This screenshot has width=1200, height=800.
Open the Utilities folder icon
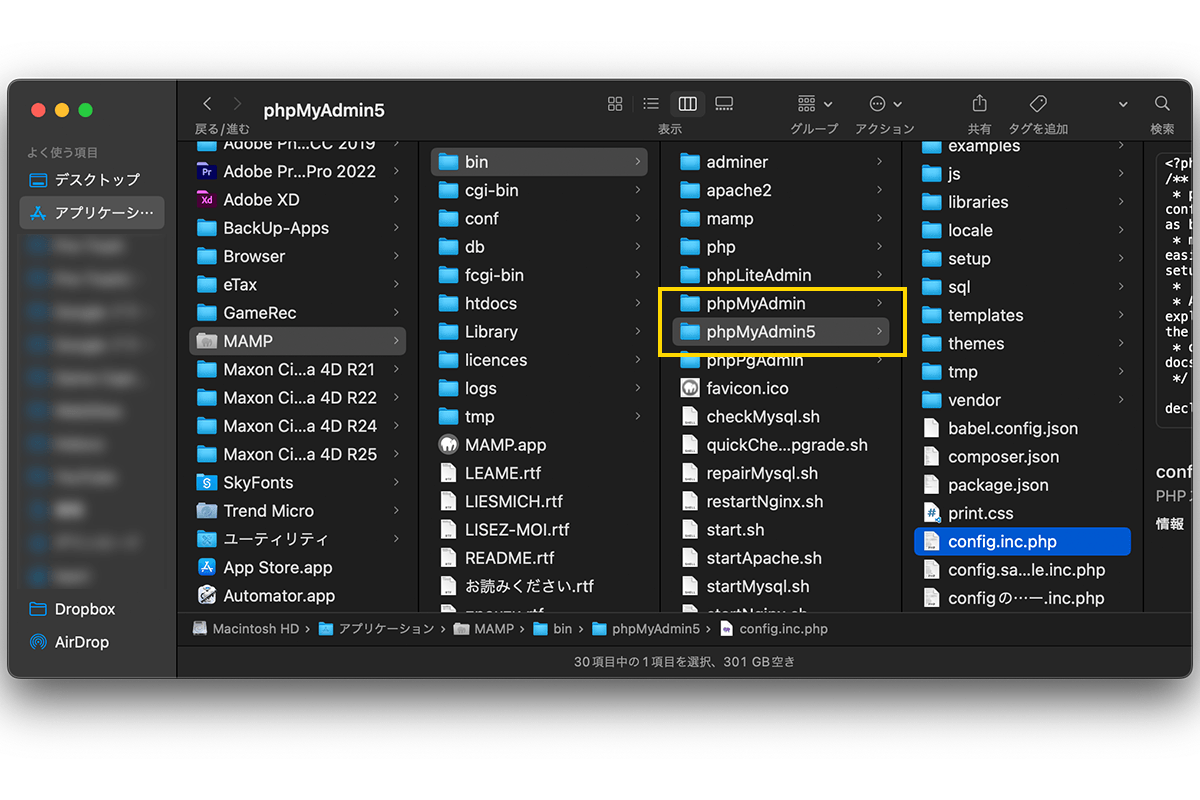point(207,539)
